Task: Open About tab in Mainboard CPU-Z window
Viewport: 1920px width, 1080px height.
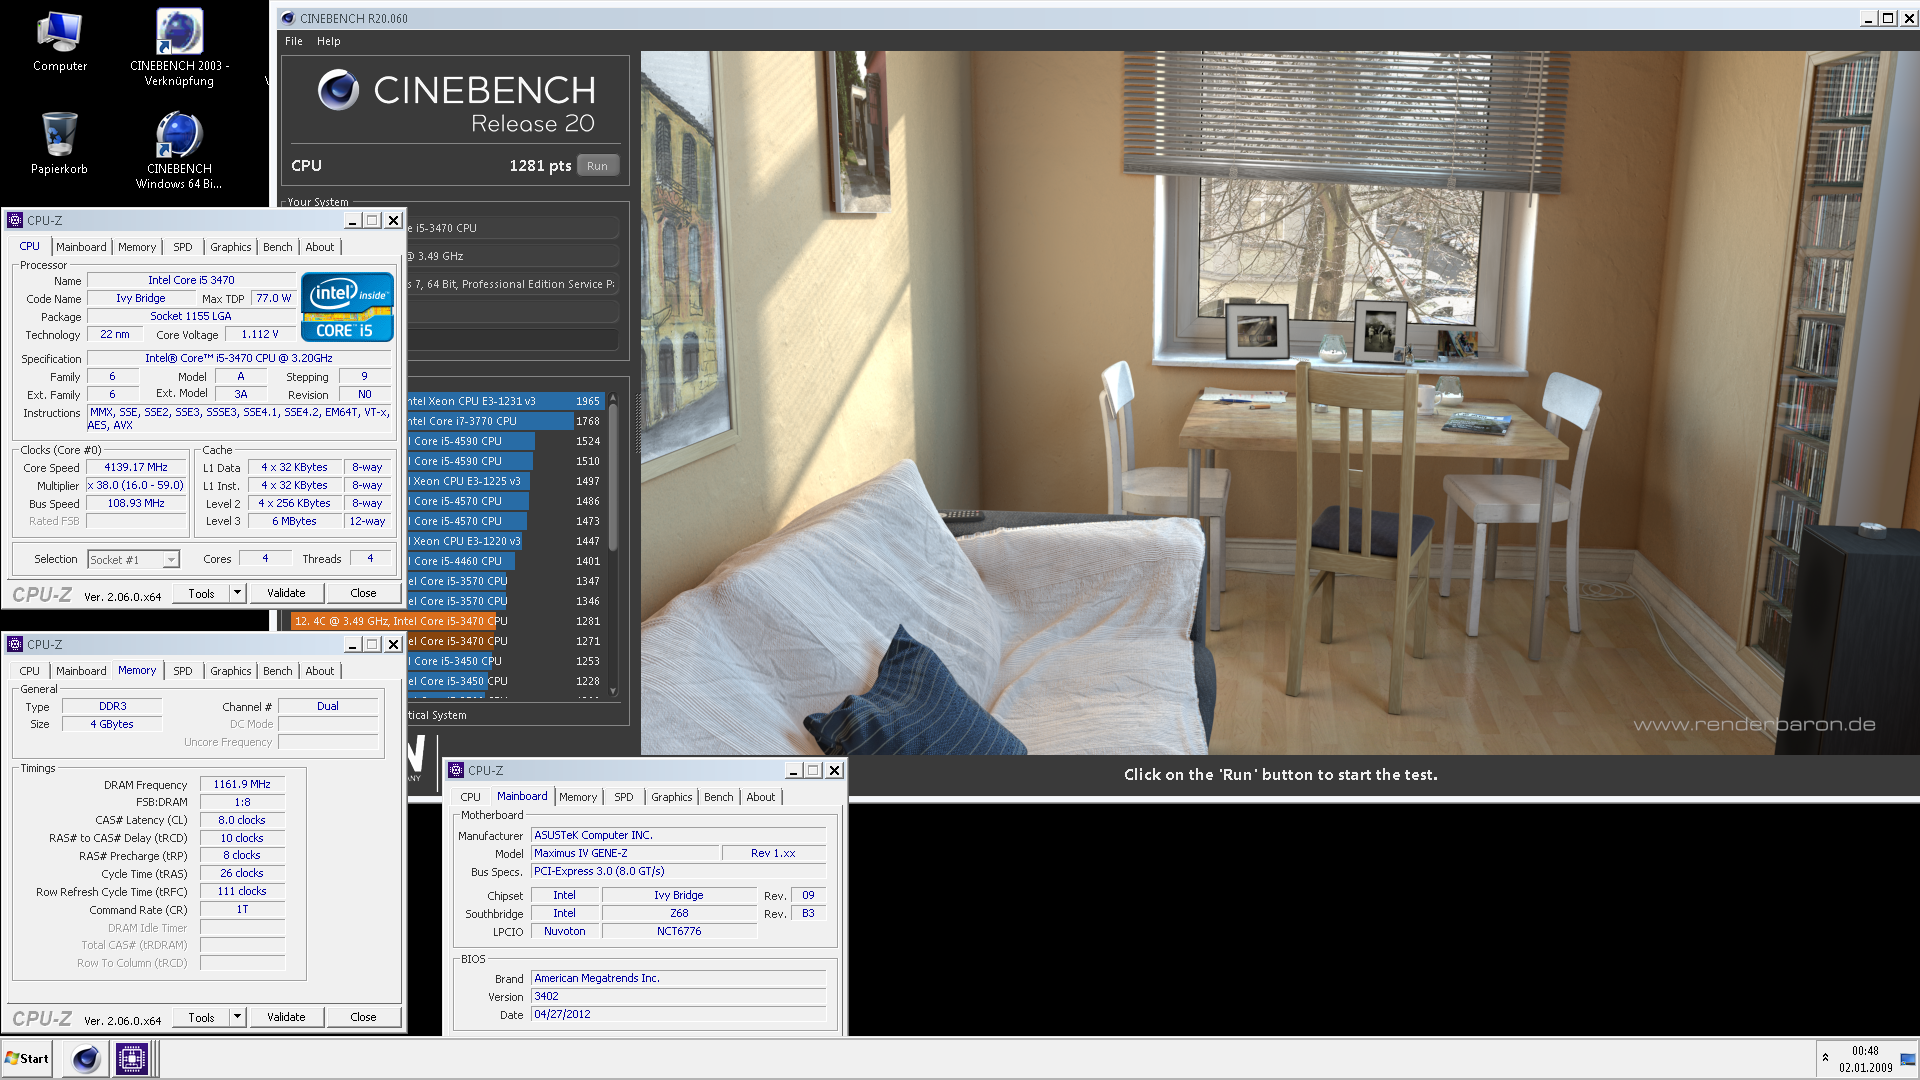Action: [761, 797]
